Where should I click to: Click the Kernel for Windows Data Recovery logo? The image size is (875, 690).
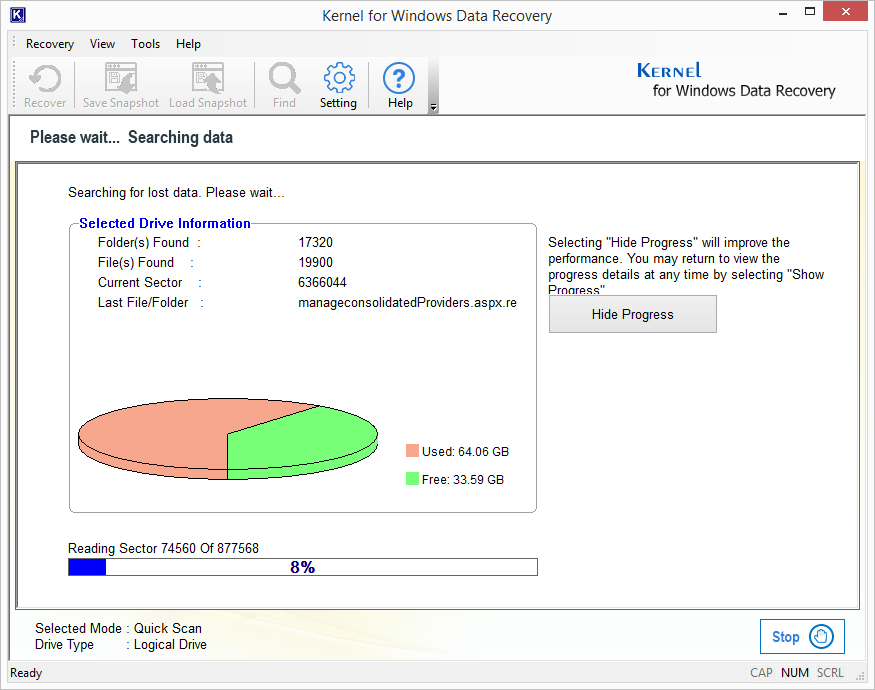coord(736,80)
